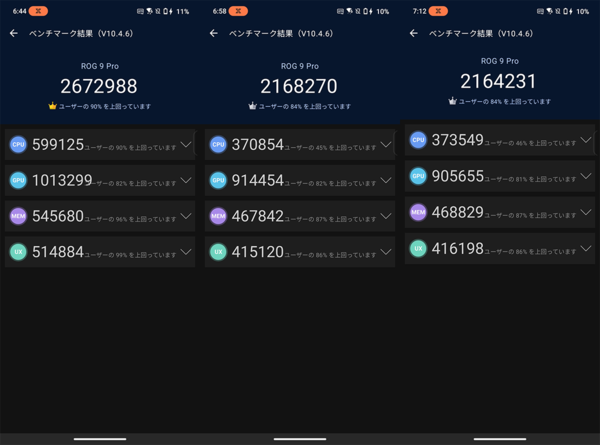This screenshot has height=445, width=600.
Task: Expand MEM 545680 row chevron
Action: [186, 216]
